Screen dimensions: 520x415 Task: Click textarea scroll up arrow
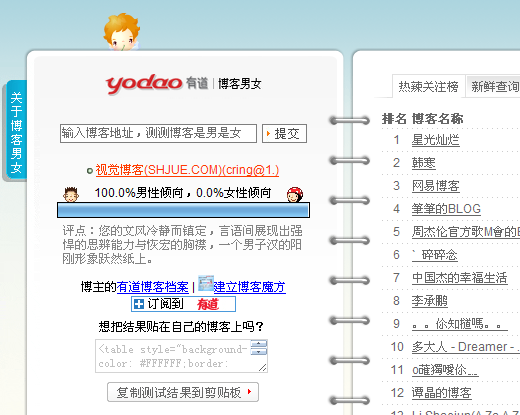coord(259,344)
